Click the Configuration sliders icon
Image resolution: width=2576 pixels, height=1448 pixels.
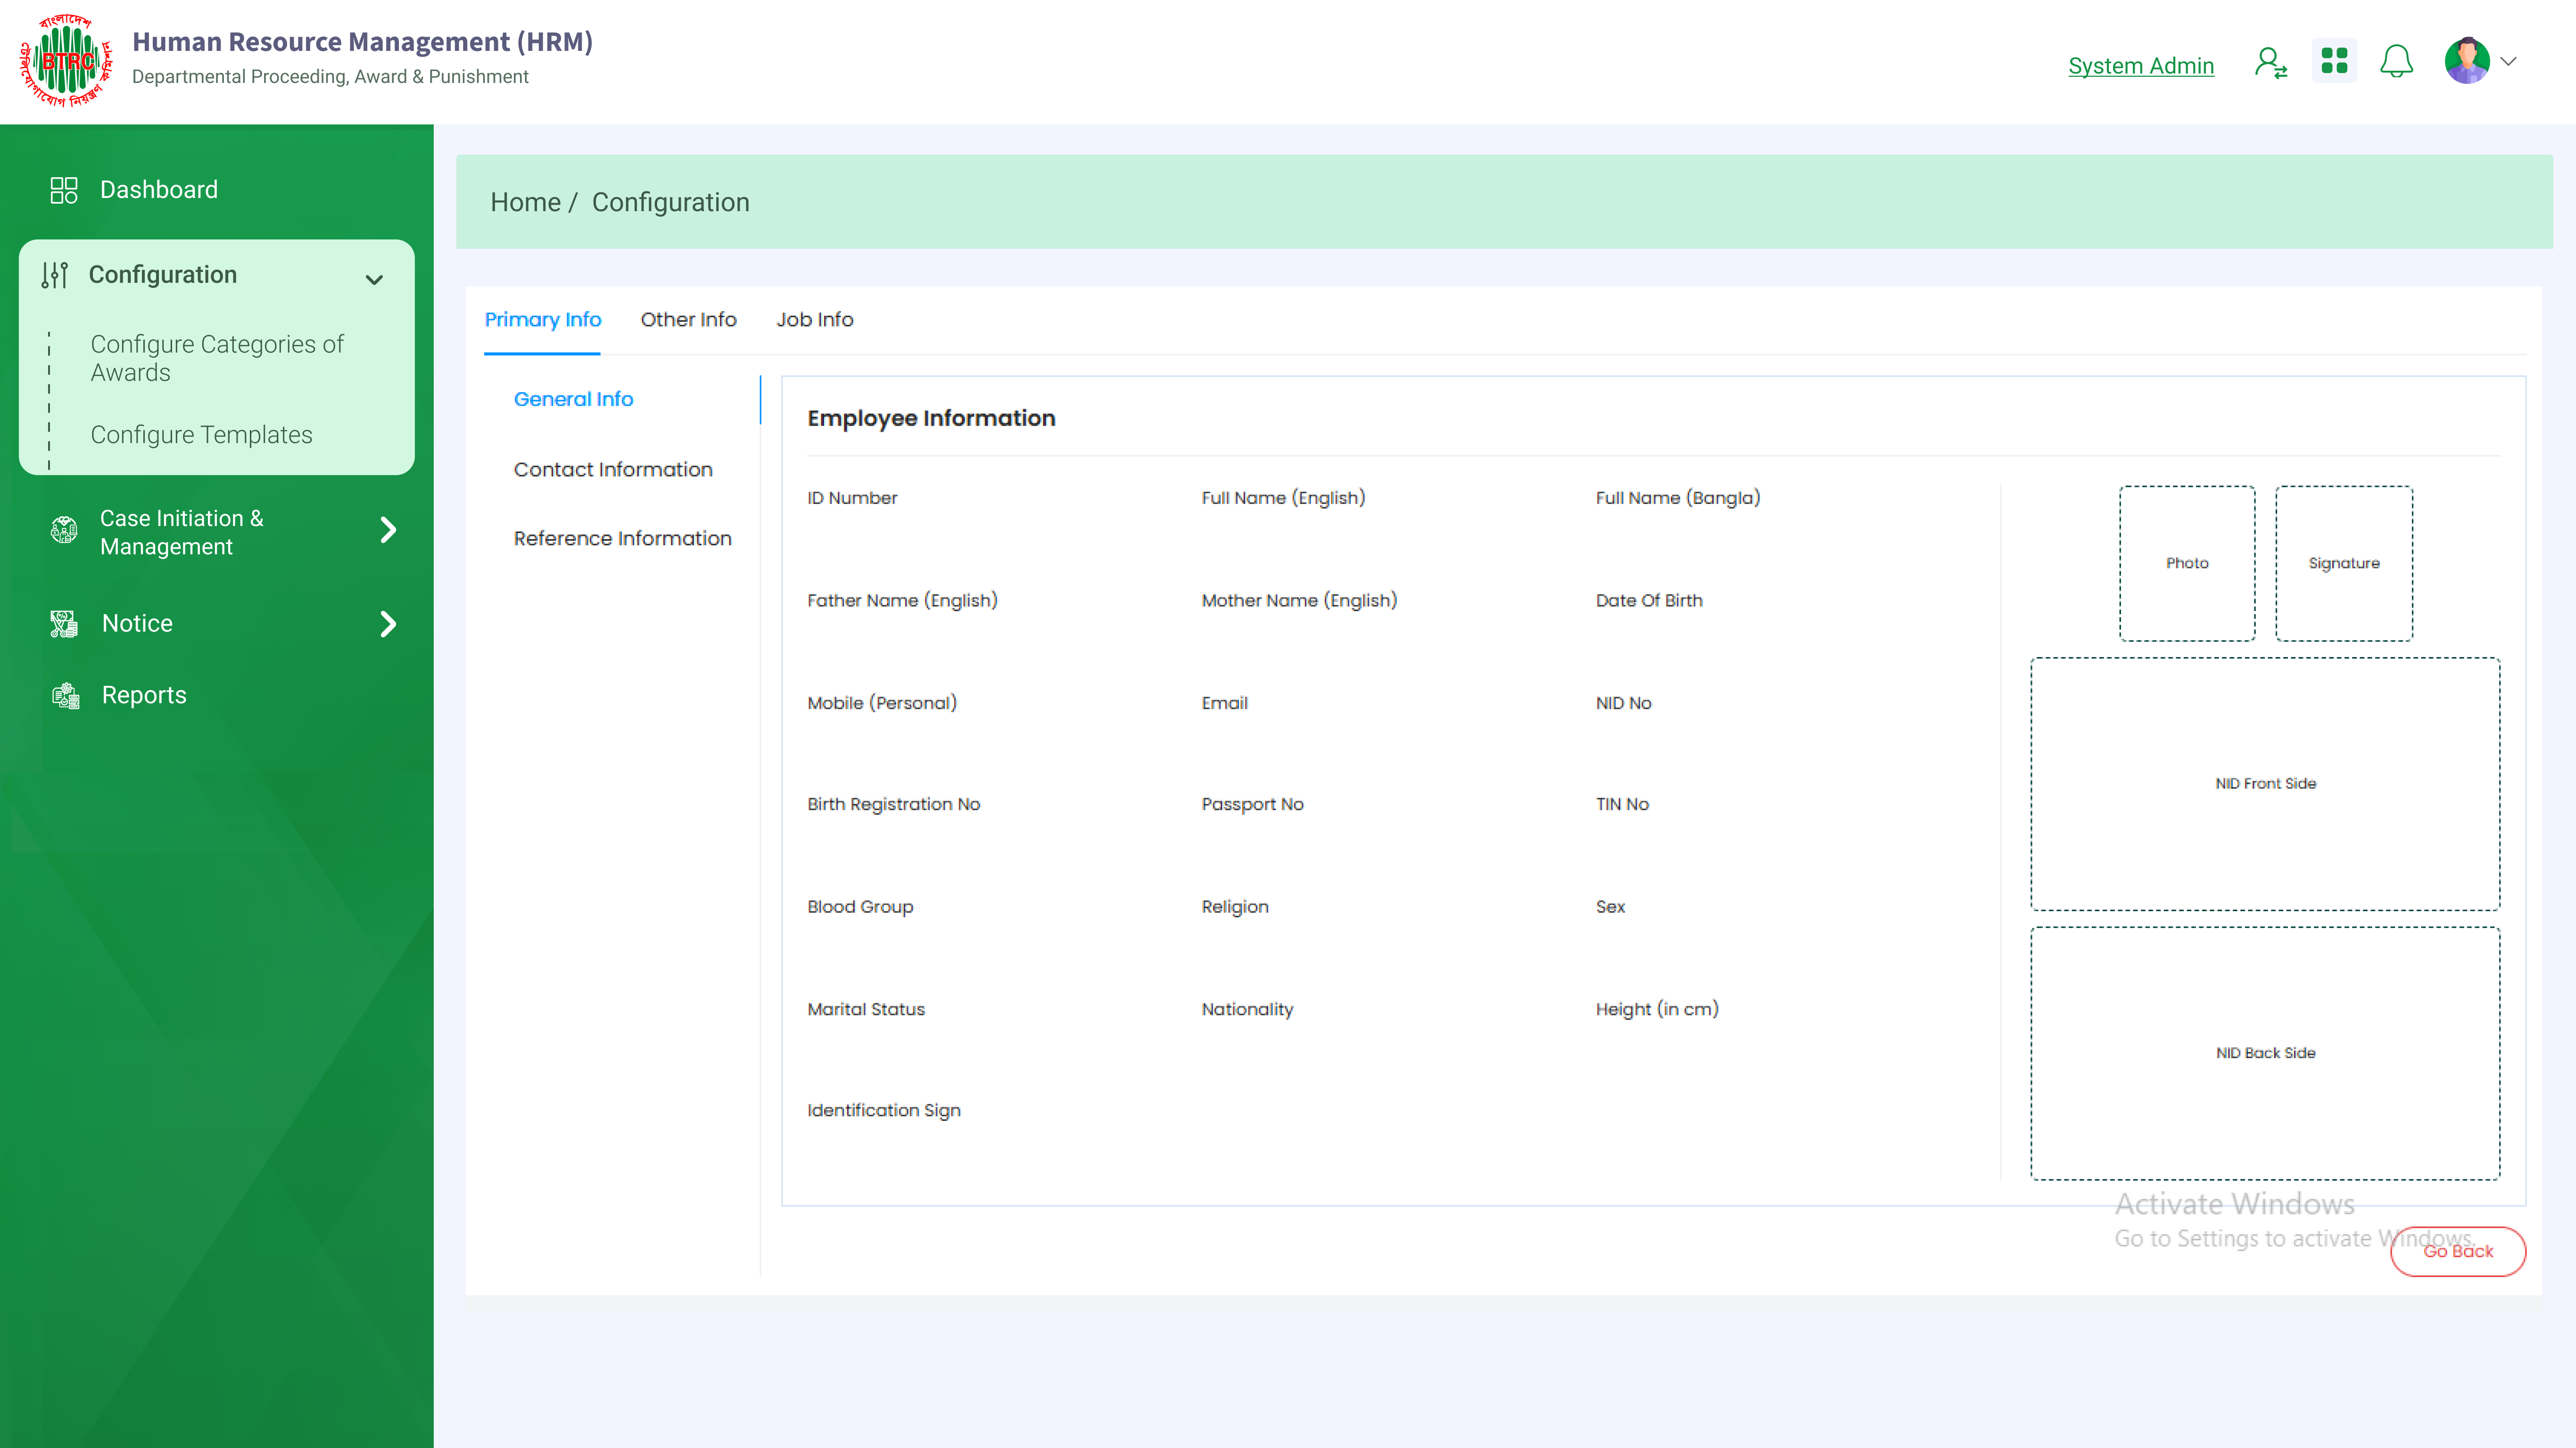tap(55, 275)
